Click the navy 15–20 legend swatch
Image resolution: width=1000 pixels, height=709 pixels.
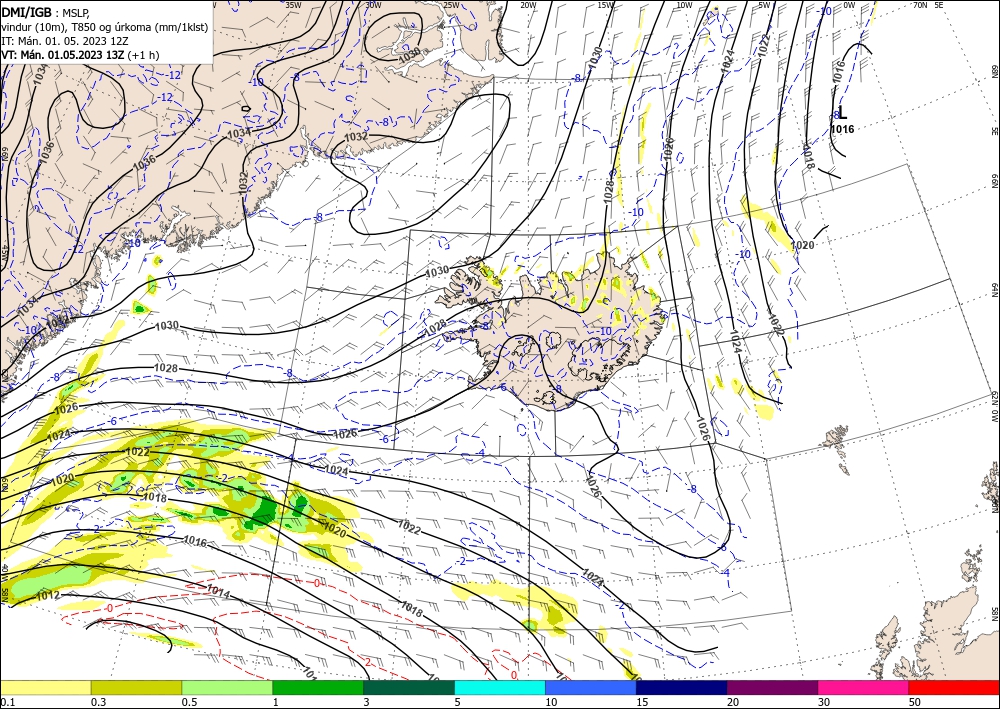pyautogui.click(x=682, y=688)
